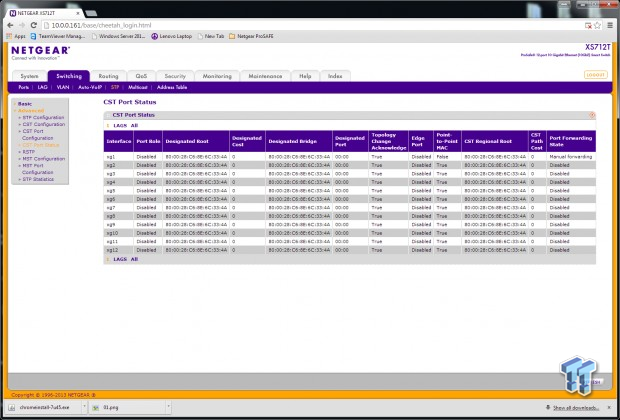
Task: Click the LOGOUT button
Action: click(595, 75)
